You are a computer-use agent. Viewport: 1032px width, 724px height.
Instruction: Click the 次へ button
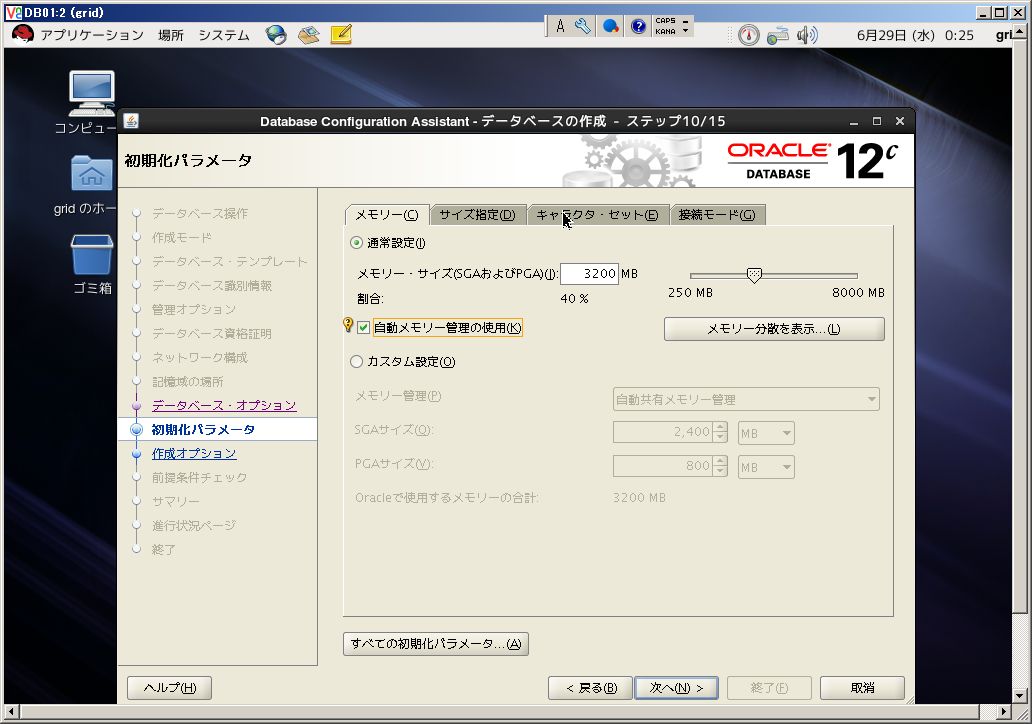[676, 688]
